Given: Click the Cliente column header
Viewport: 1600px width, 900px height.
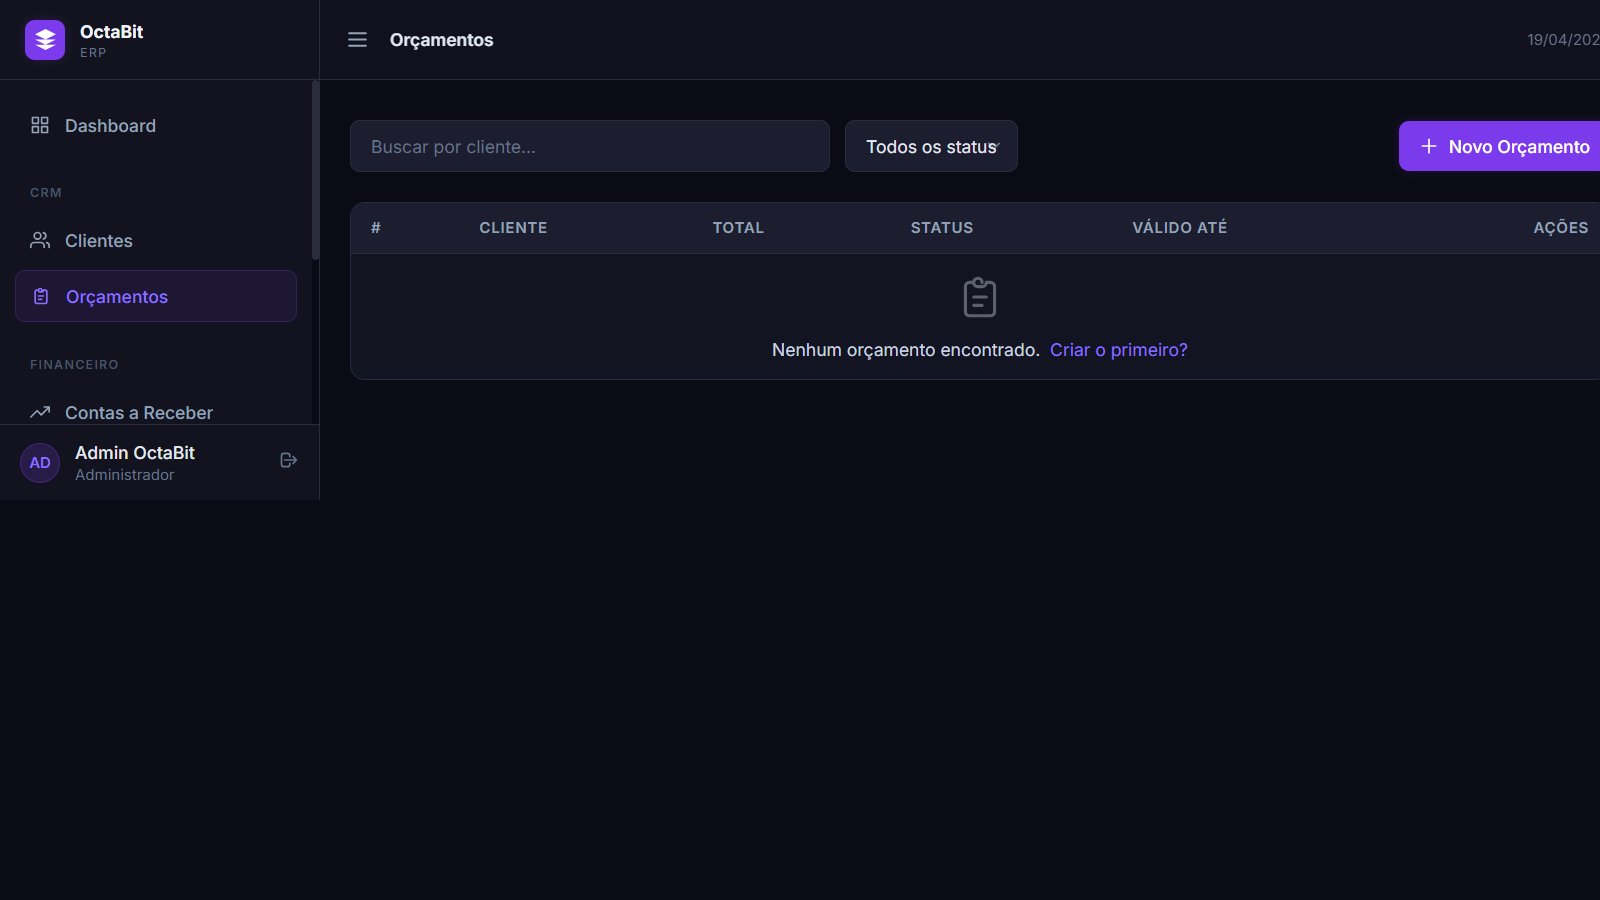Looking at the screenshot, I should click(x=513, y=228).
